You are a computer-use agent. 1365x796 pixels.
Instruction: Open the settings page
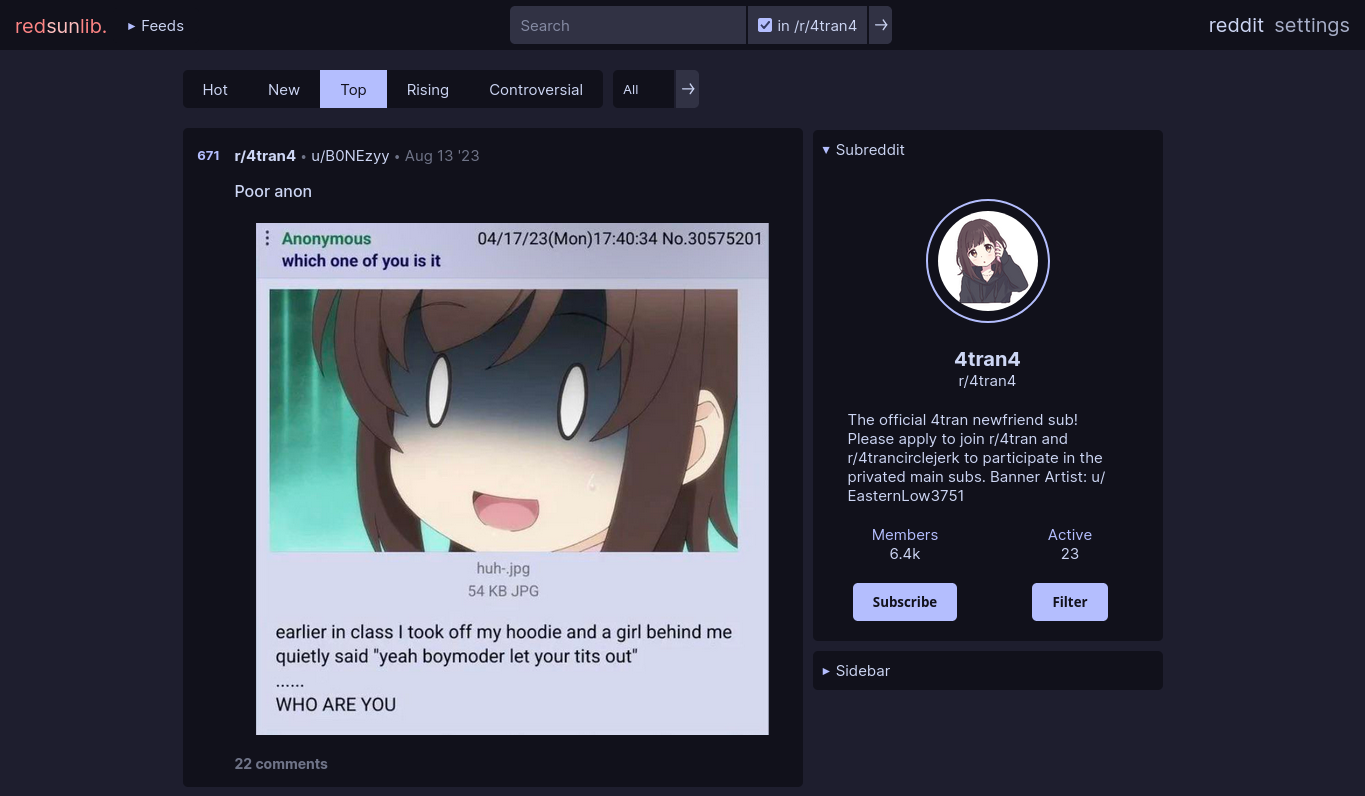pyautogui.click(x=1312, y=25)
